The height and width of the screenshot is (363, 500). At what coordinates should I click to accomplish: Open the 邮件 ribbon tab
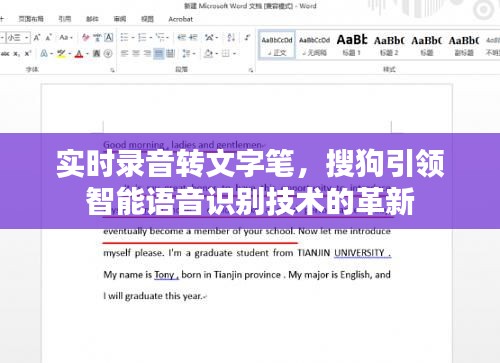pyautogui.click(x=92, y=19)
